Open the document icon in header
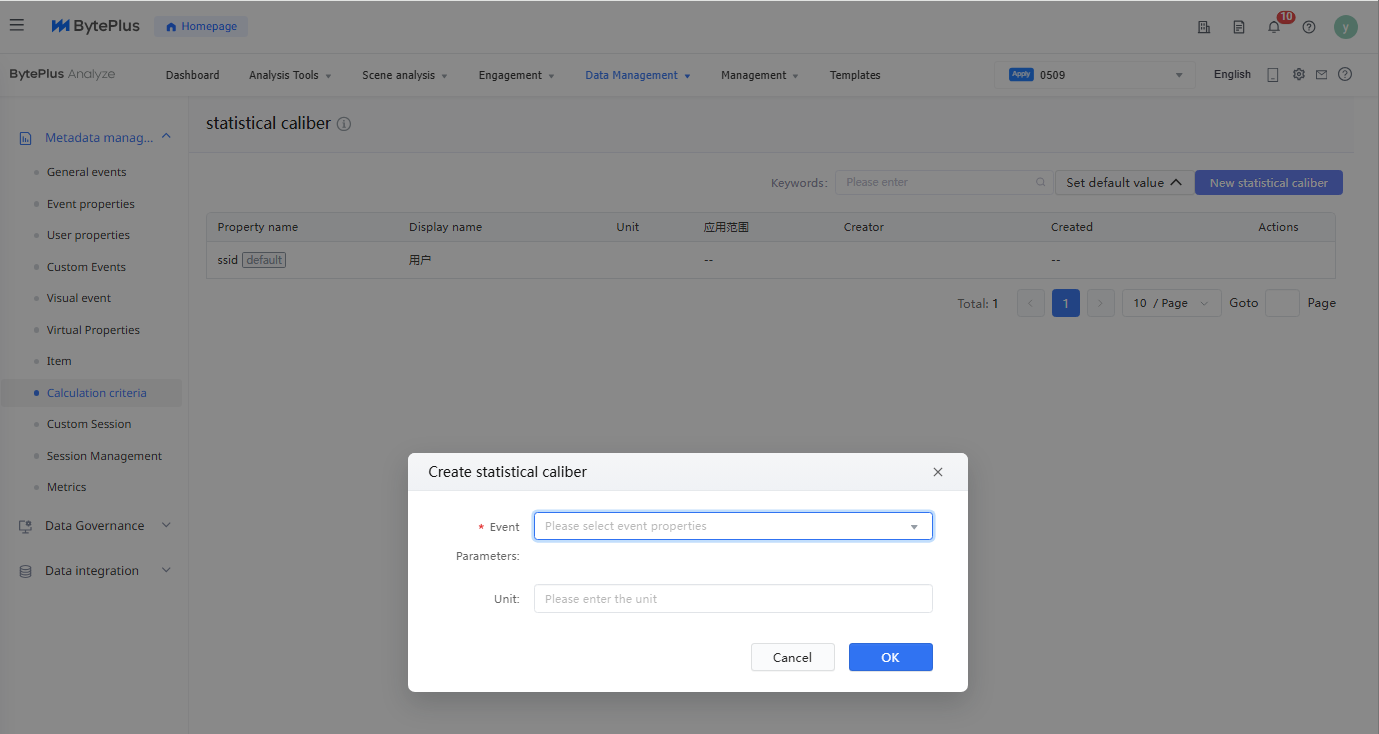Image resolution: width=1379 pixels, height=734 pixels. [1239, 27]
